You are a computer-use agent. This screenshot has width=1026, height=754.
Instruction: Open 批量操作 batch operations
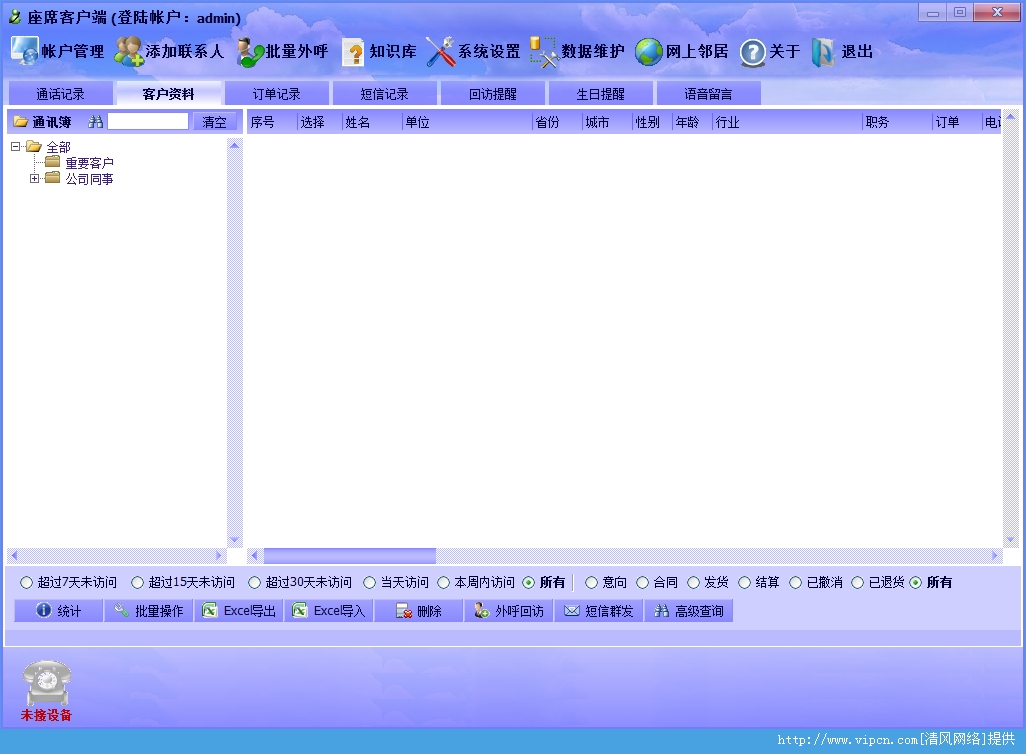coord(149,611)
